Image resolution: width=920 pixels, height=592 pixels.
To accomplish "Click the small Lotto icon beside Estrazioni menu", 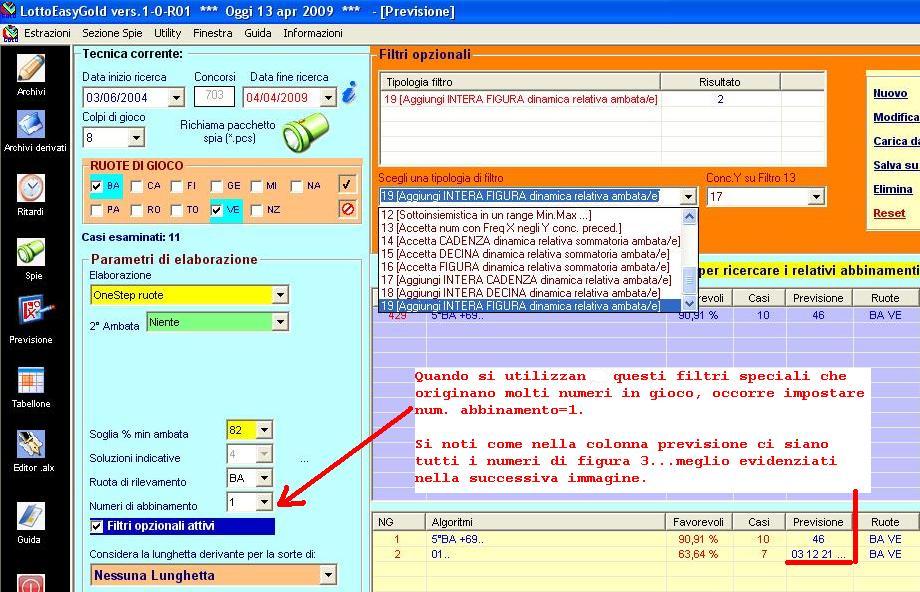I will [x=10, y=33].
